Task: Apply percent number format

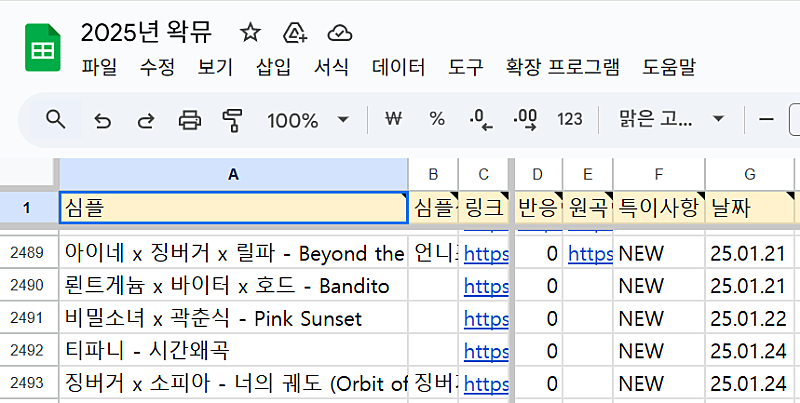Action: [x=437, y=120]
